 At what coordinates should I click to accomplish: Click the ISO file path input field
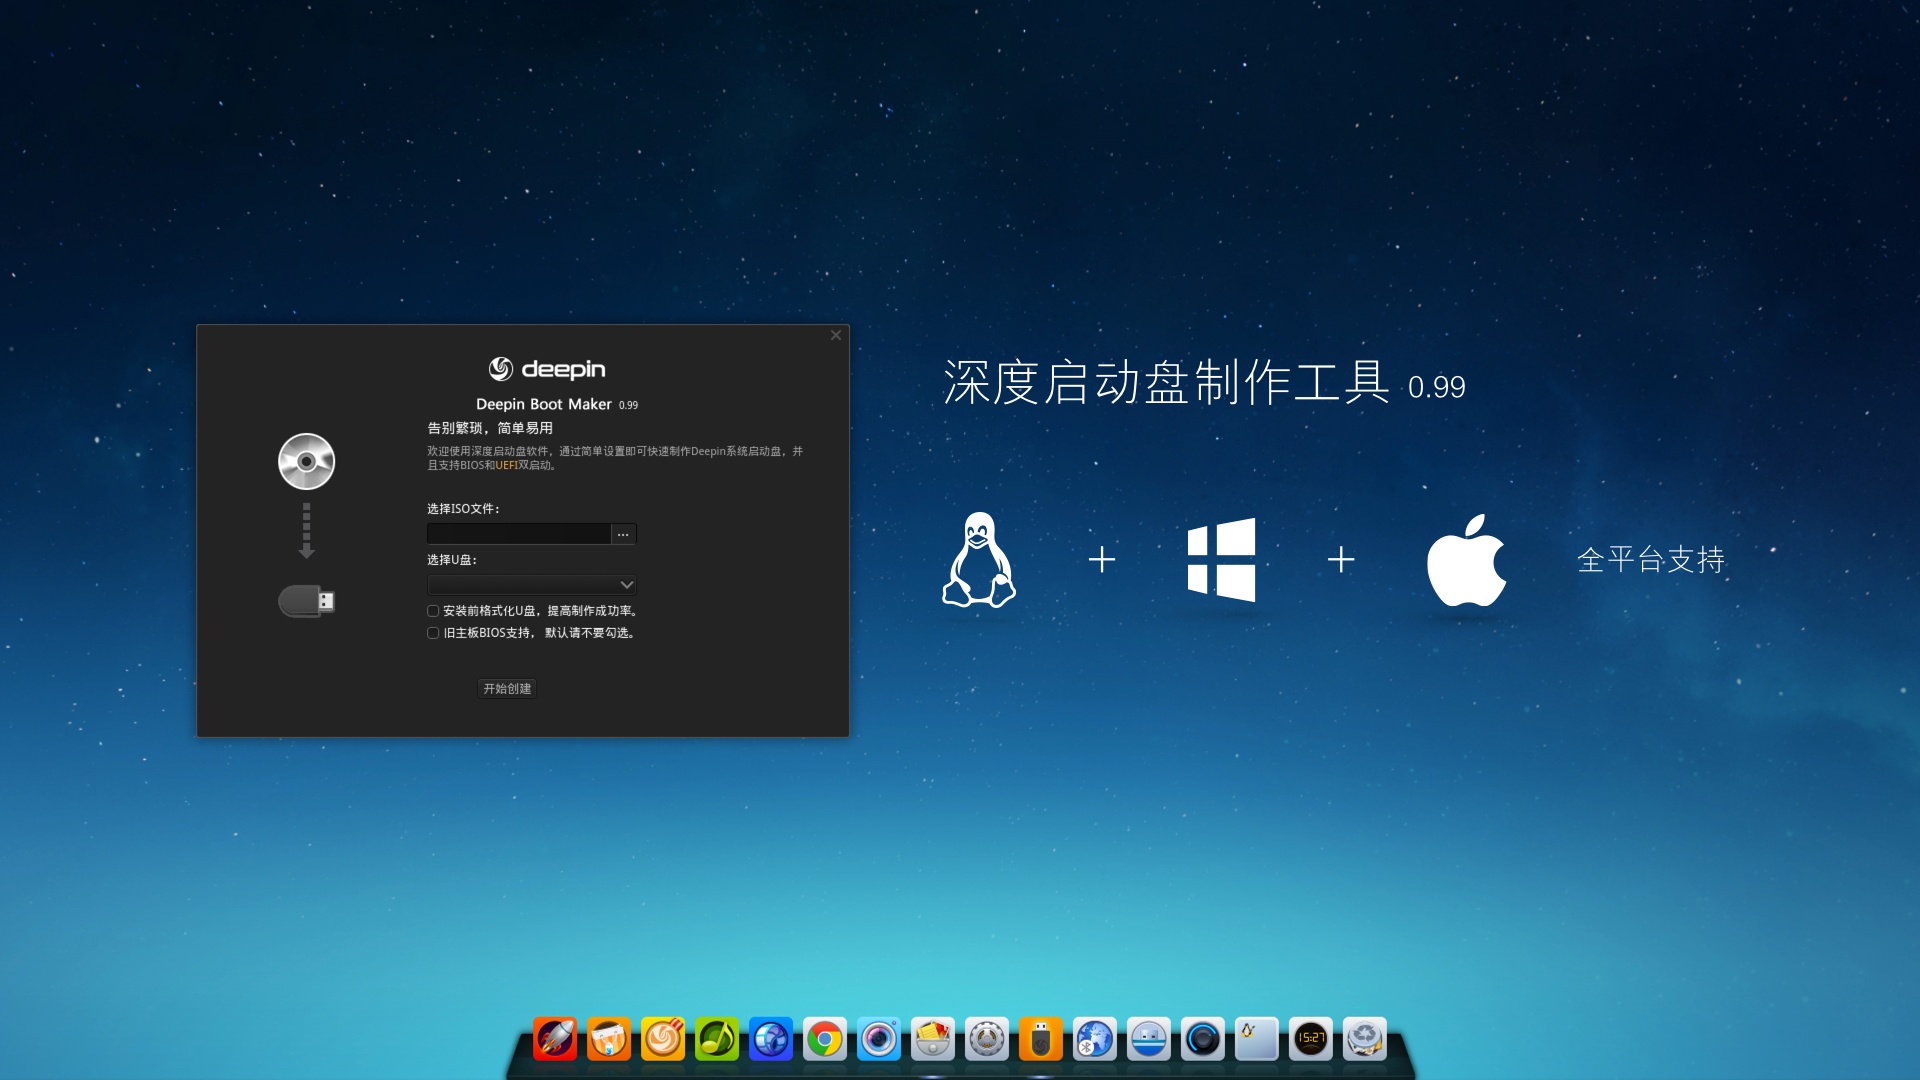pyautogui.click(x=519, y=534)
